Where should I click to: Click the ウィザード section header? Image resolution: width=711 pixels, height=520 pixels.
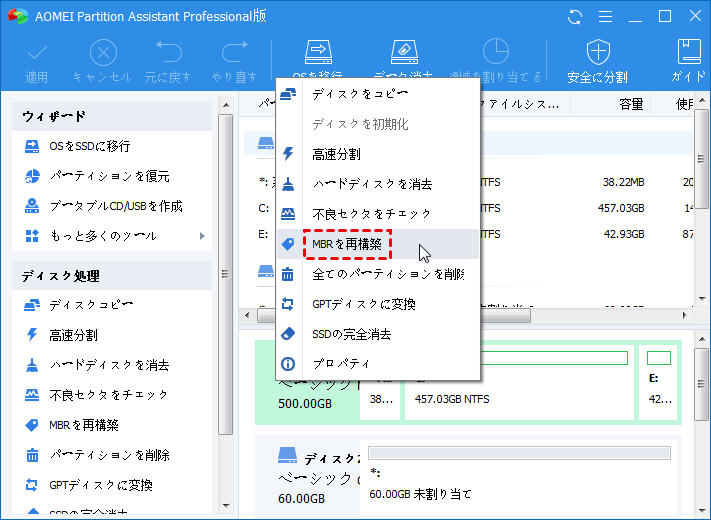(112, 117)
